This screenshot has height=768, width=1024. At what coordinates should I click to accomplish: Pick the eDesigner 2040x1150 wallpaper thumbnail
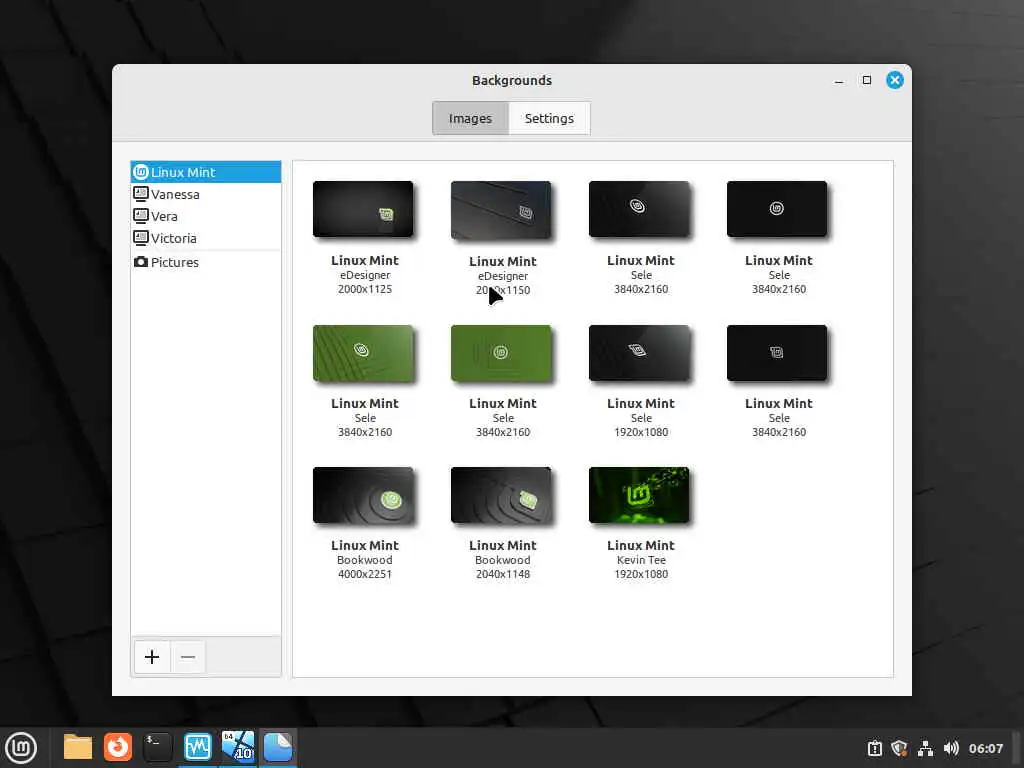click(x=501, y=210)
